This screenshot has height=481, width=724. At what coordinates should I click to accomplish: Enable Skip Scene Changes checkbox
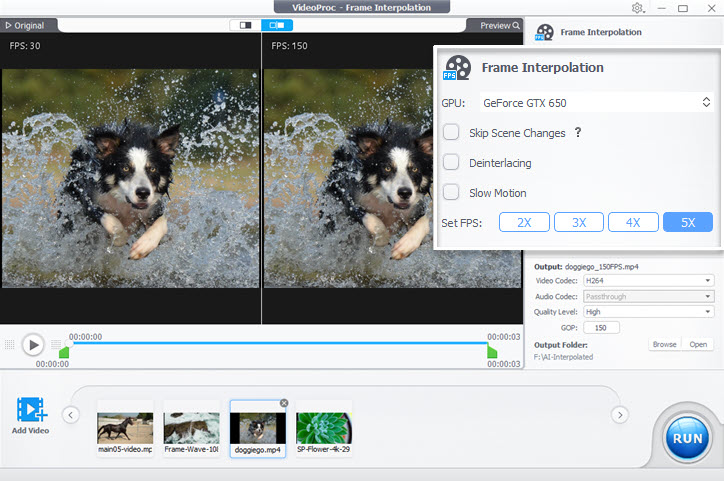click(452, 133)
